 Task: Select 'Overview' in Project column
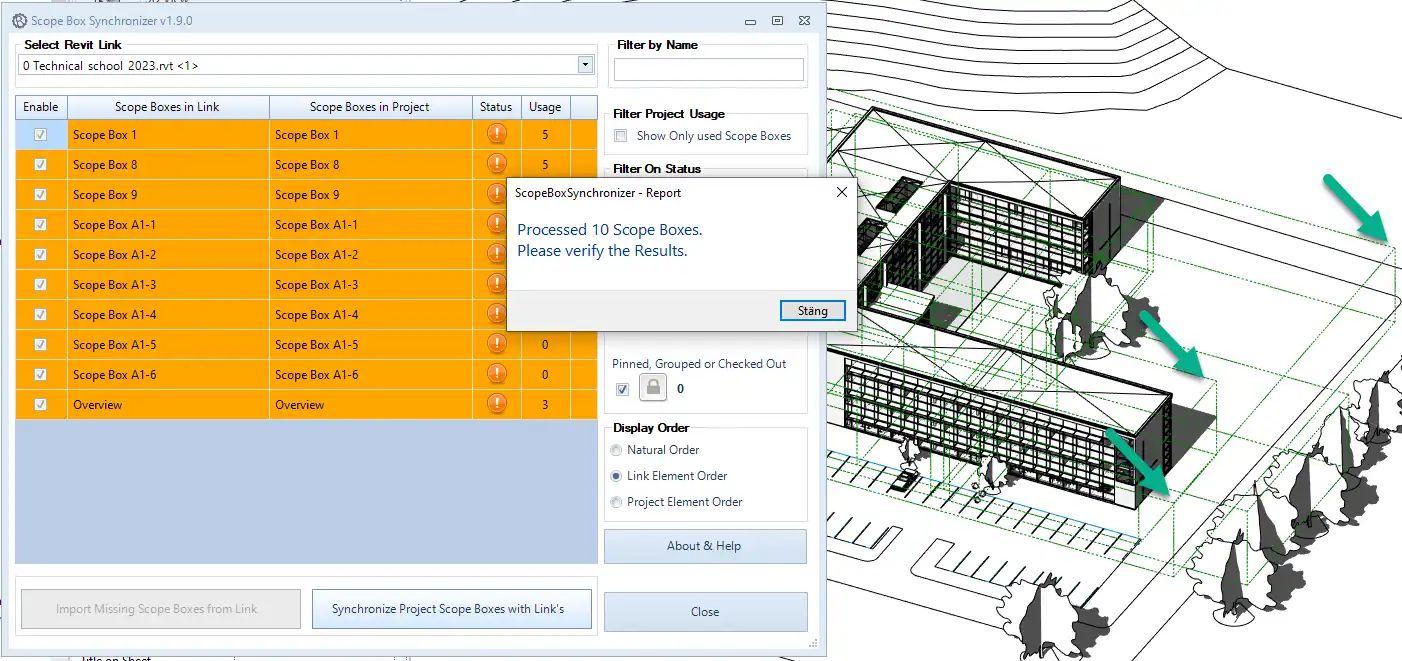(300, 405)
